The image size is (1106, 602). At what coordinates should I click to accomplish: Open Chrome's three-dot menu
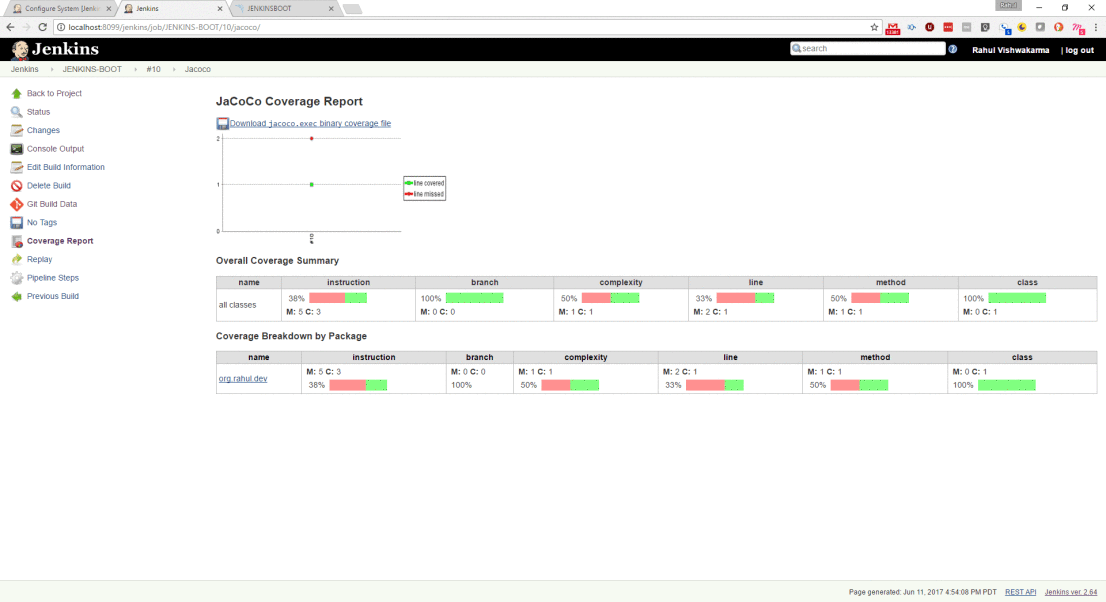coord(1097,29)
